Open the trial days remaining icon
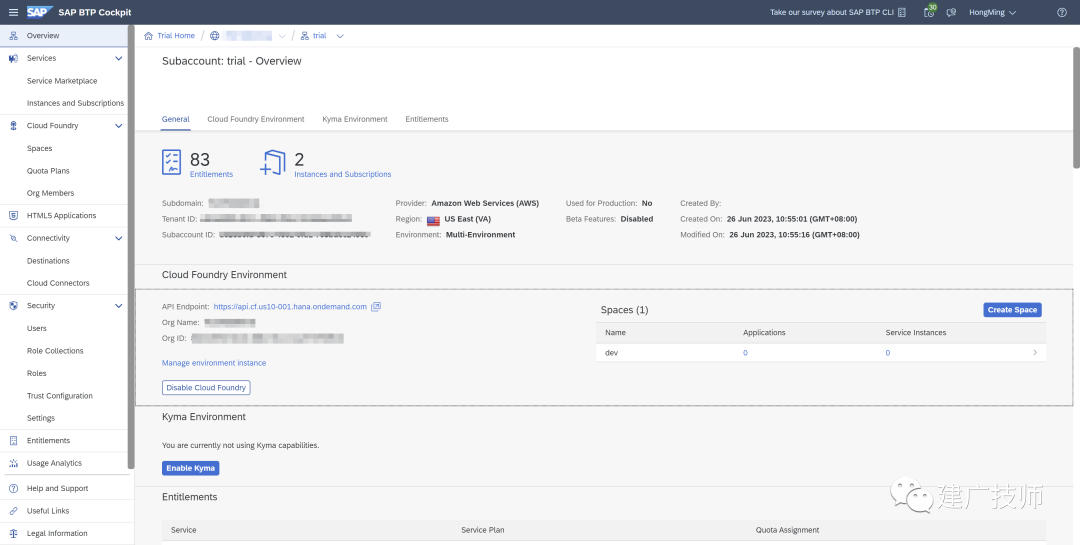 point(930,12)
